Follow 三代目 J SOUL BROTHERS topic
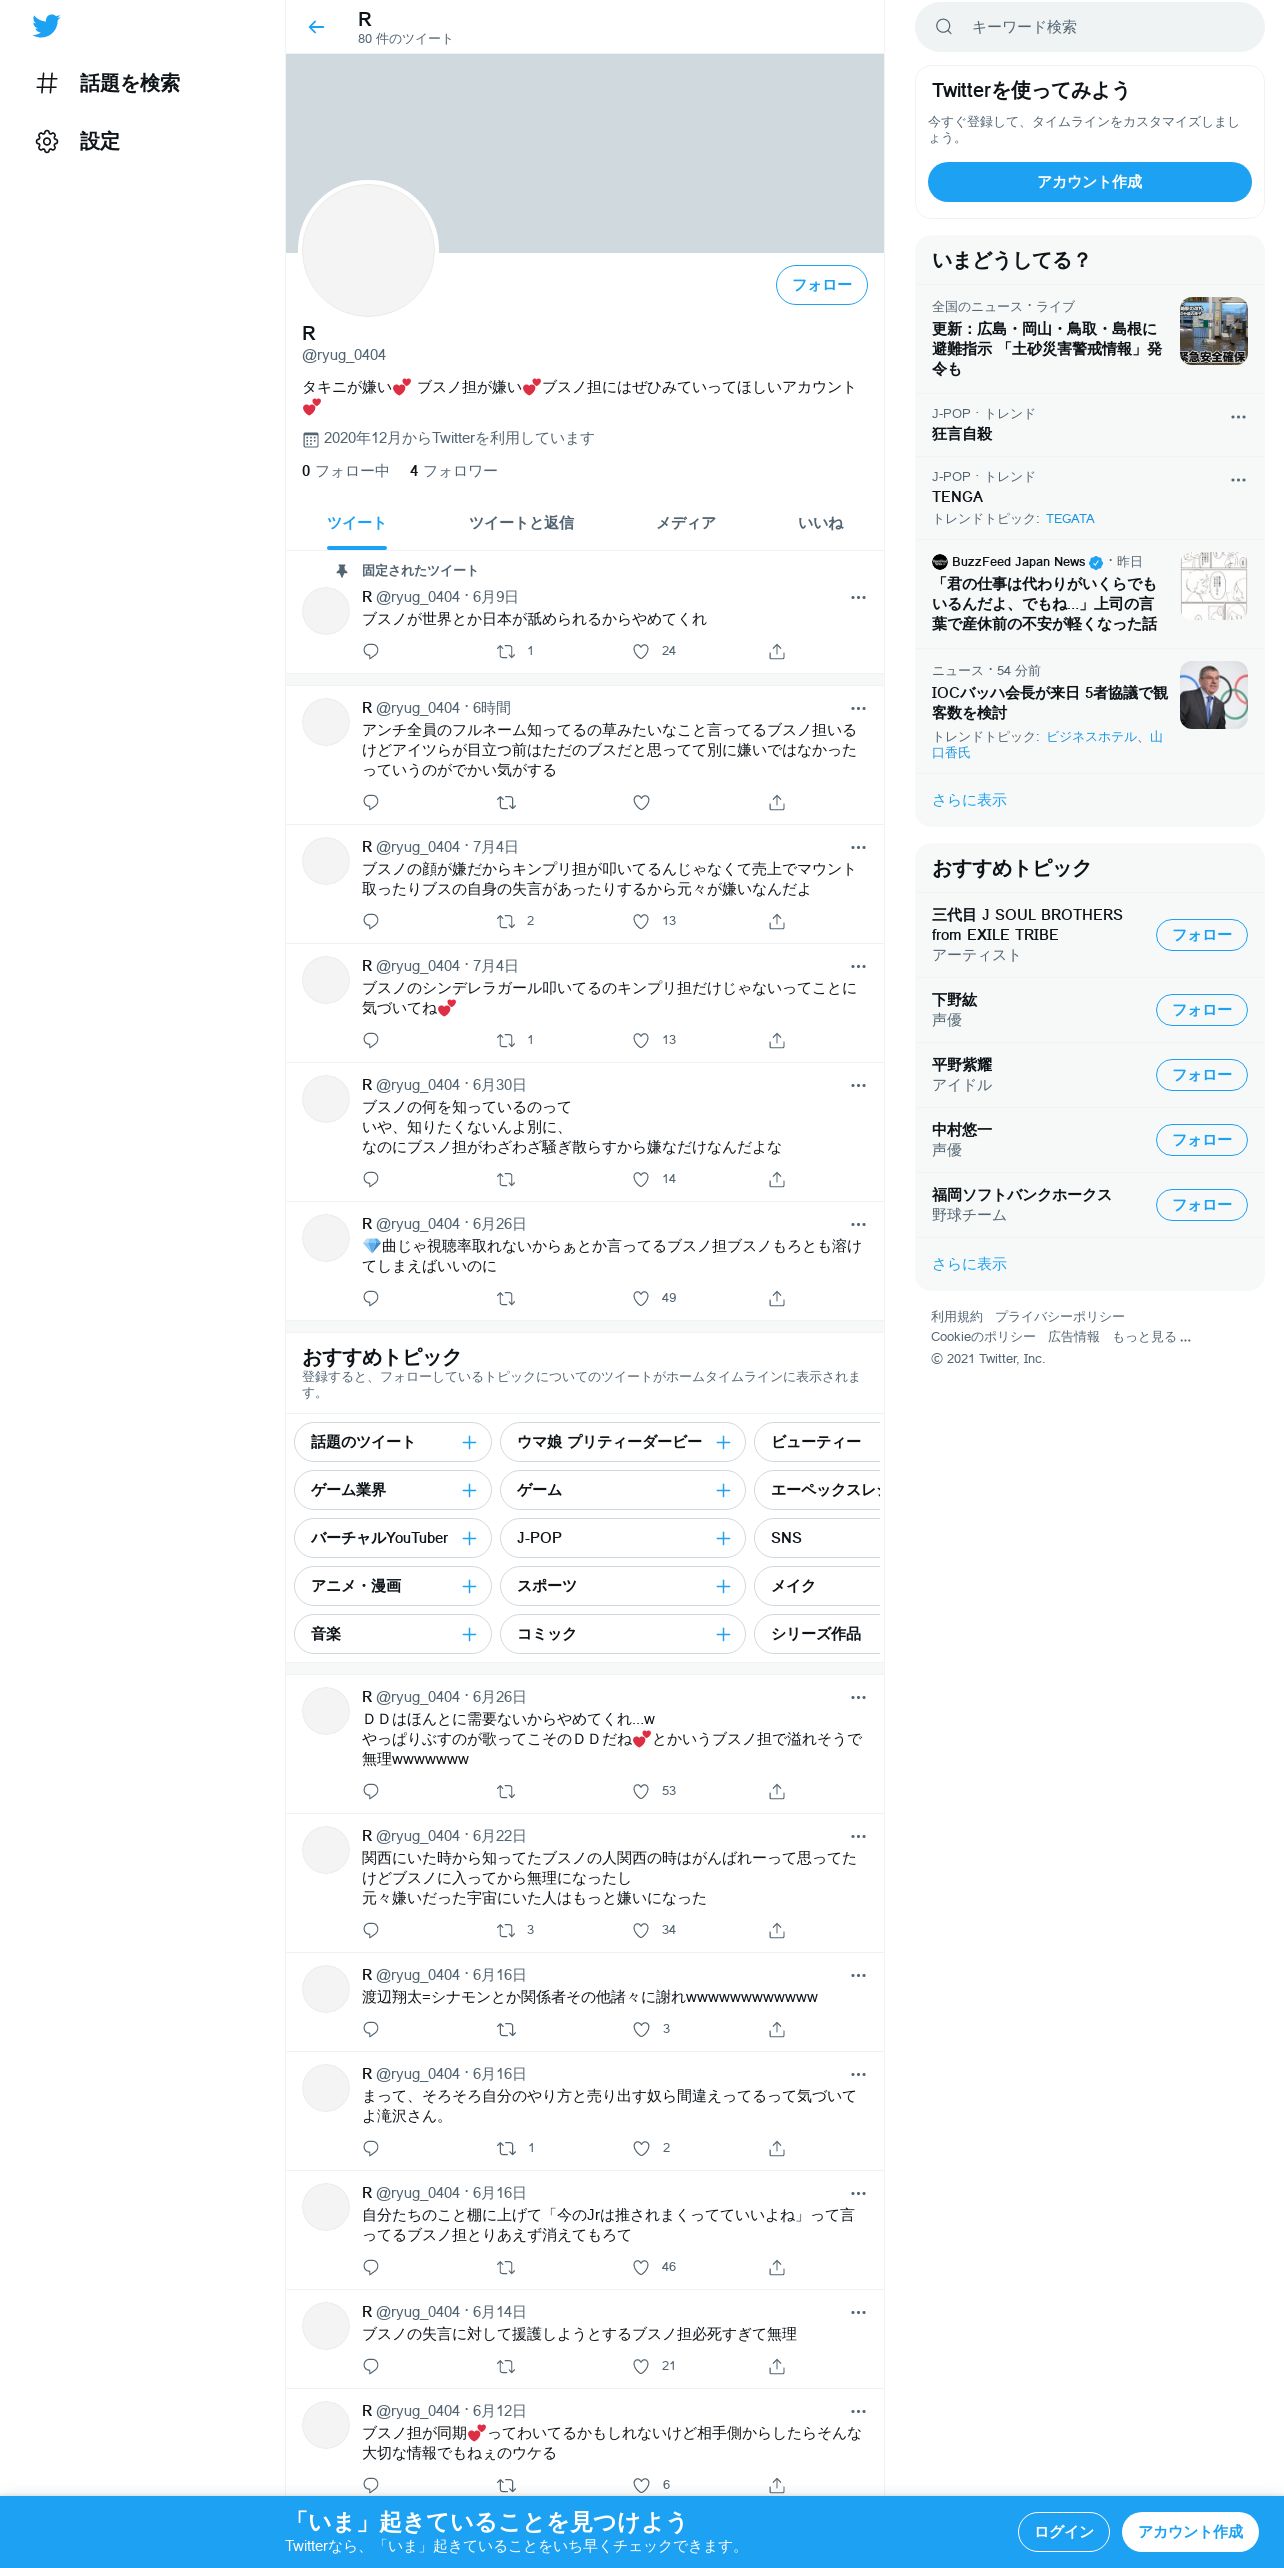The width and height of the screenshot is (1284, 2568). pyautogui.click(x=1201, y=935)
